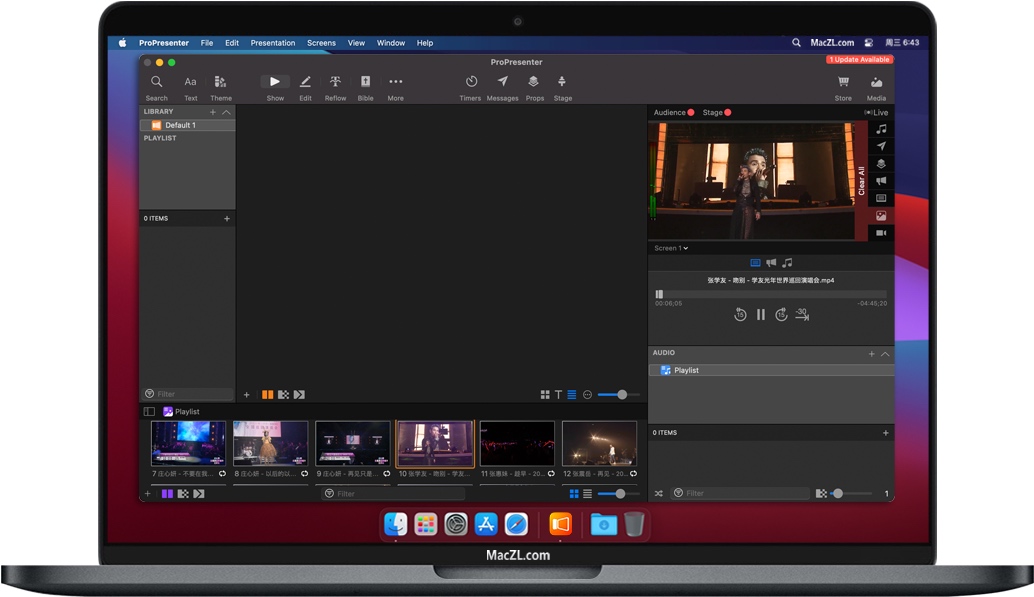Clear the messages layer
The width and height of the screenshot is (1034, 597).
tap(881, 146)
